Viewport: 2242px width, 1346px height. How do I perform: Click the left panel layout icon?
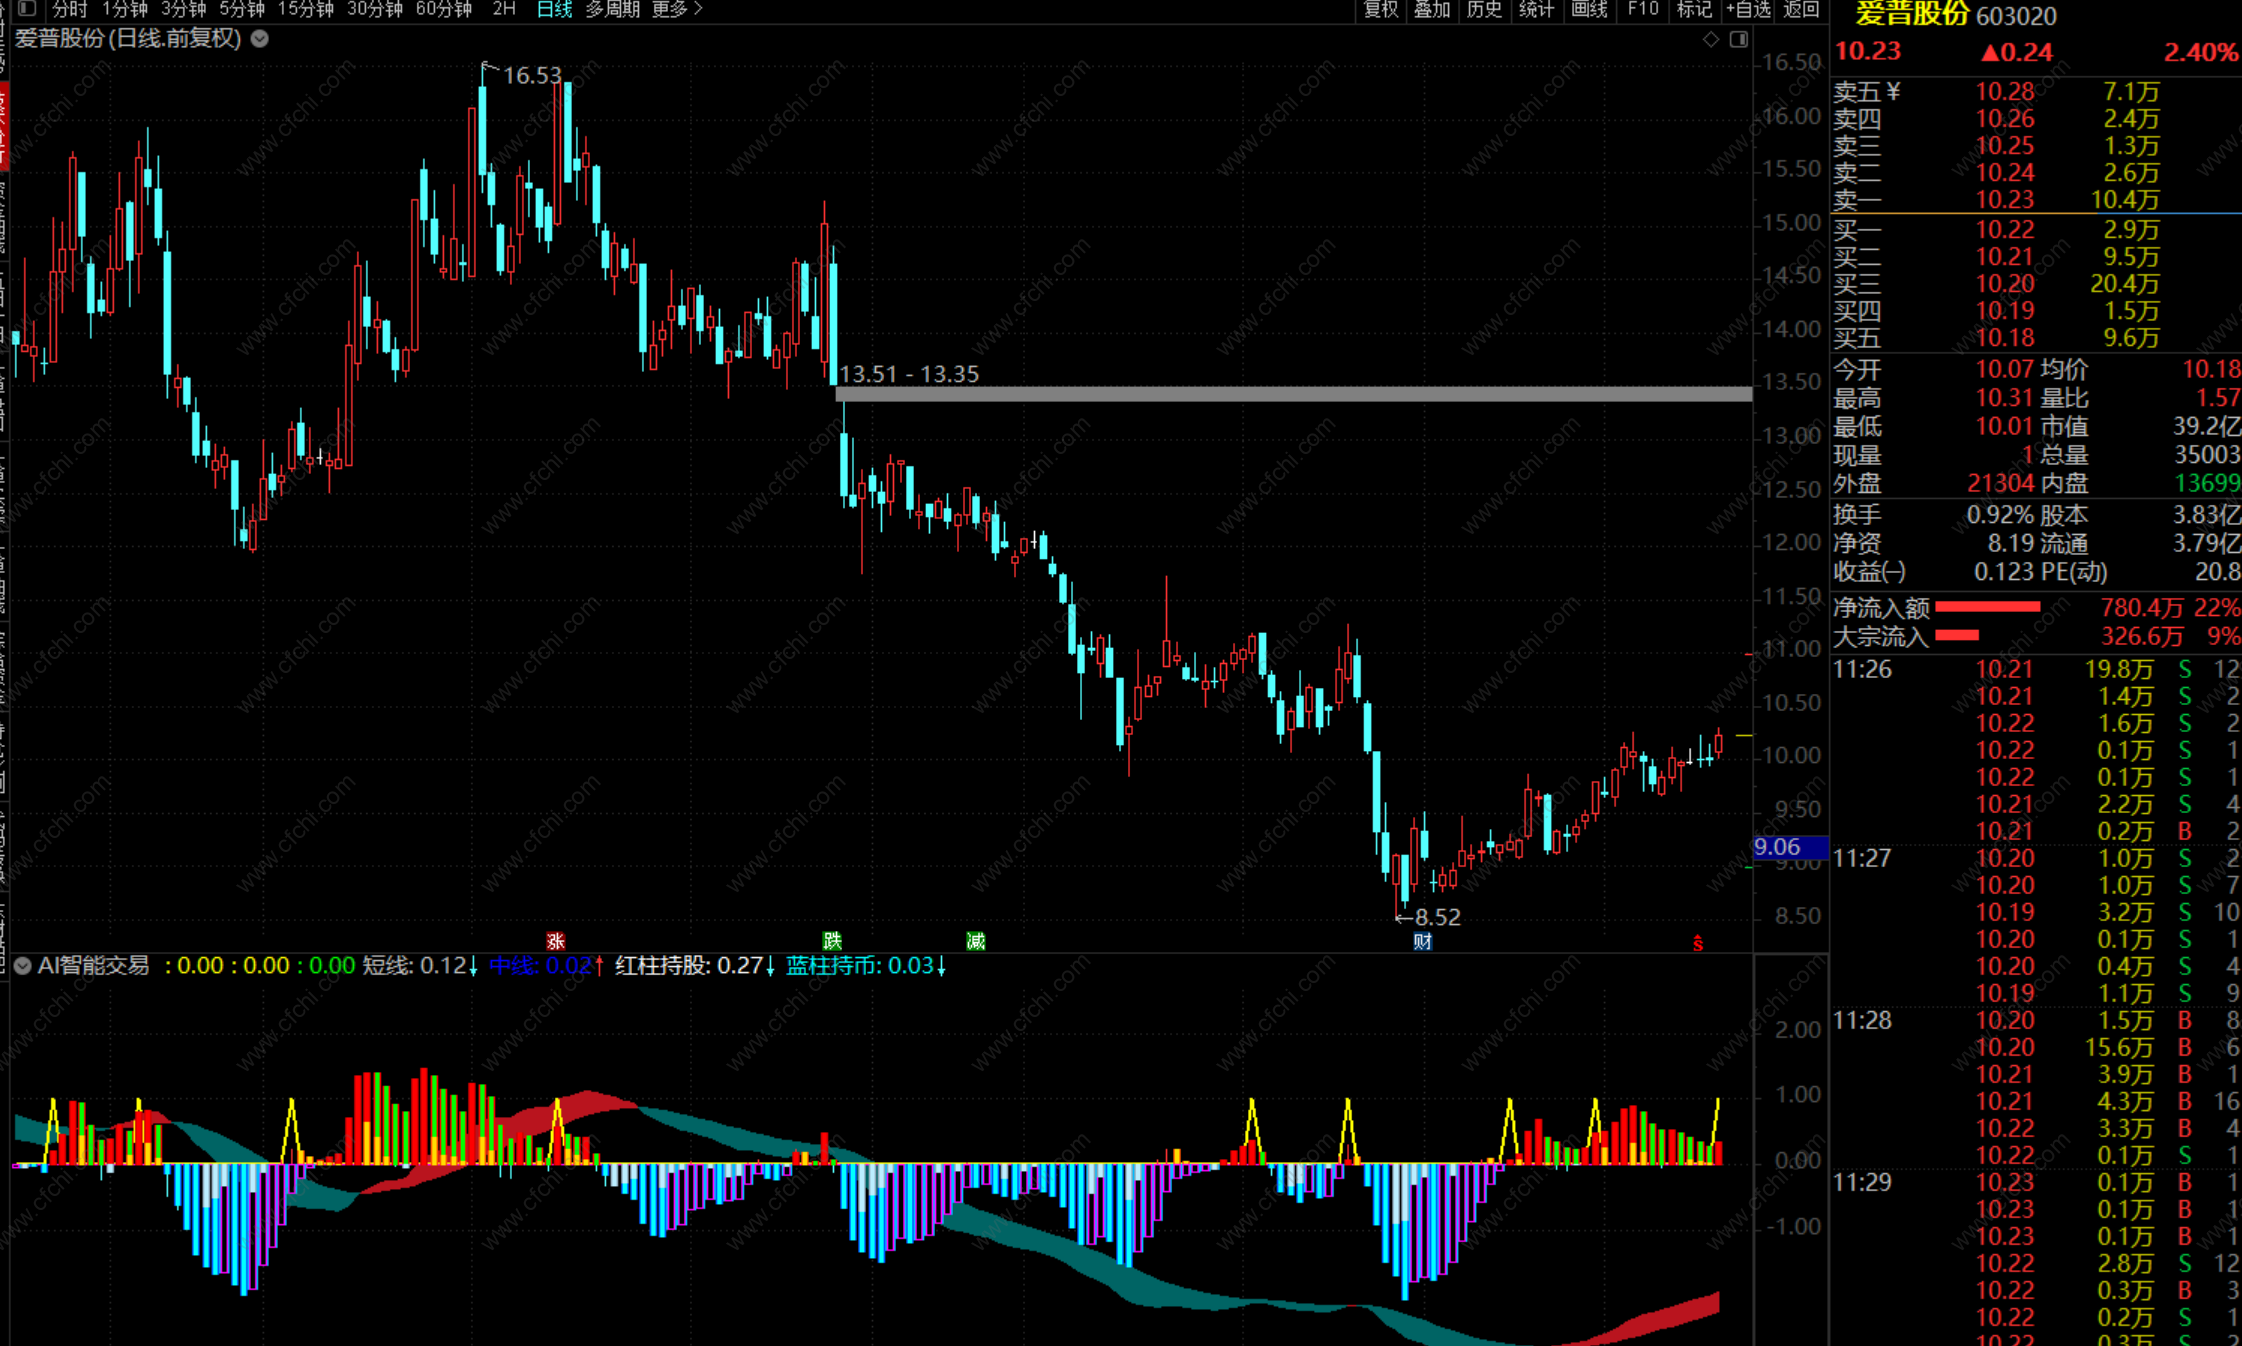(x=27, y=9)
